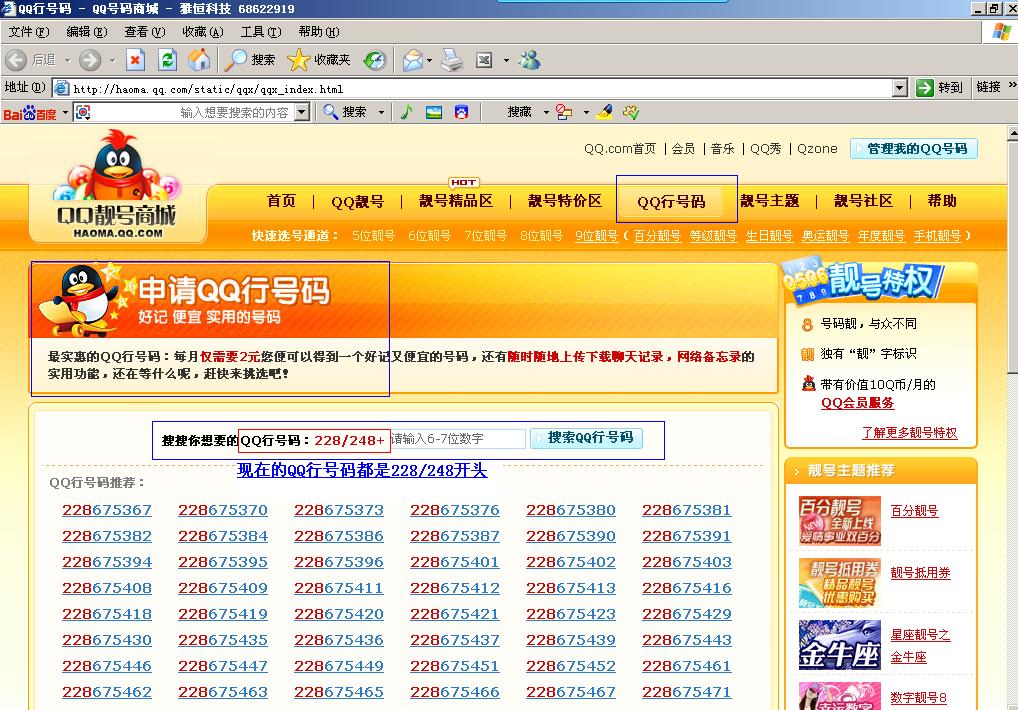Open the 收藏夹 favorites star icon
1018x710 pixels.
click(x=297, y=59)
